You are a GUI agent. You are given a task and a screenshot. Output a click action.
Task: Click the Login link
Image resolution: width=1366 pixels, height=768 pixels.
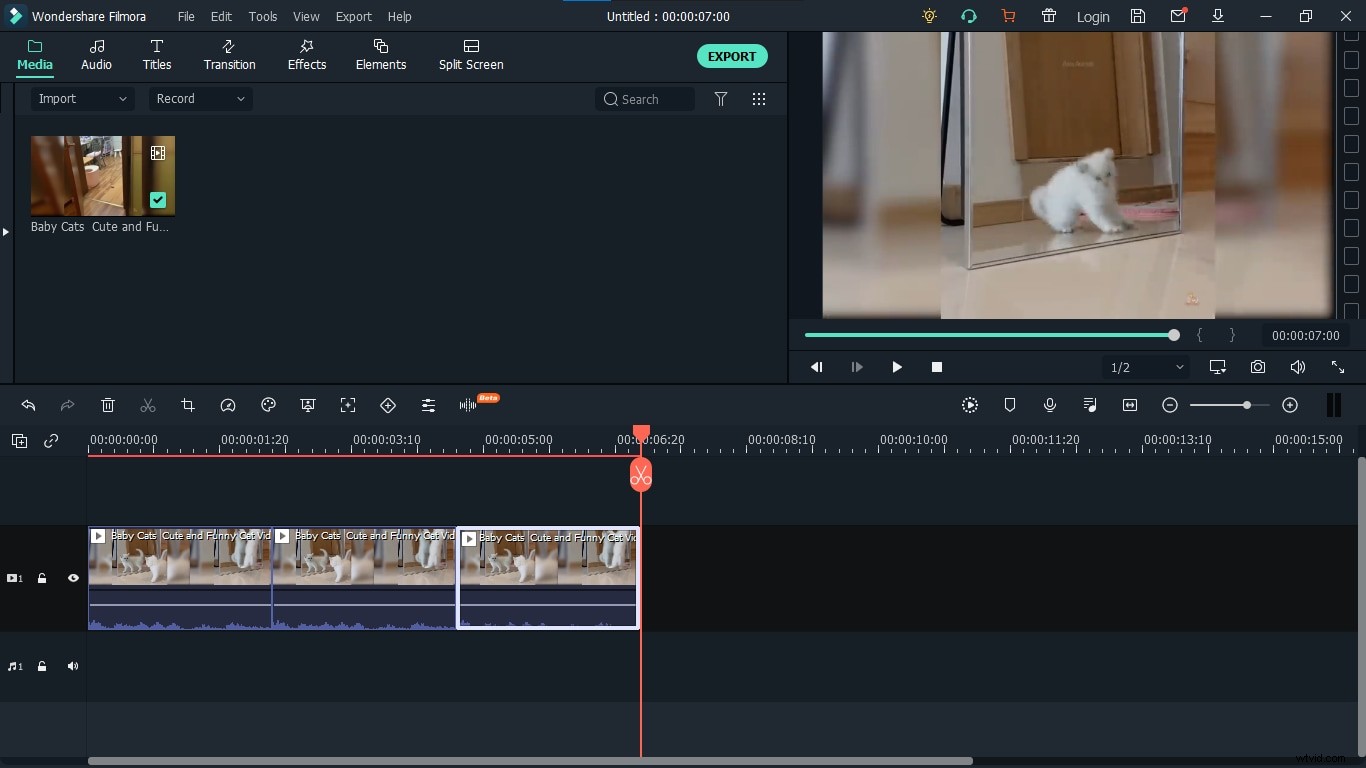[1092, 17]
